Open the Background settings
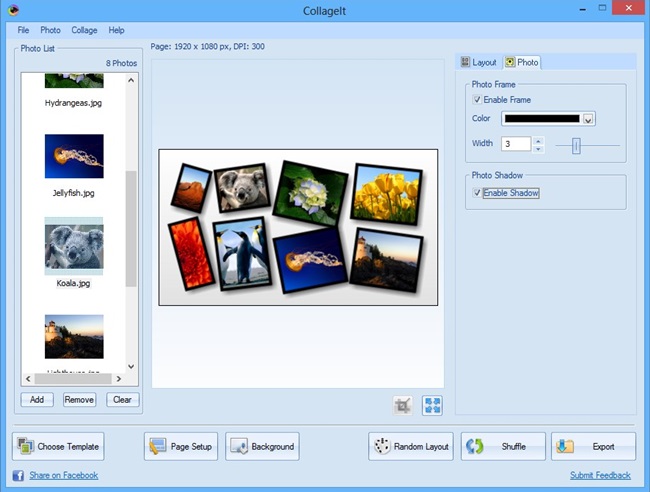 coord(262,446)
